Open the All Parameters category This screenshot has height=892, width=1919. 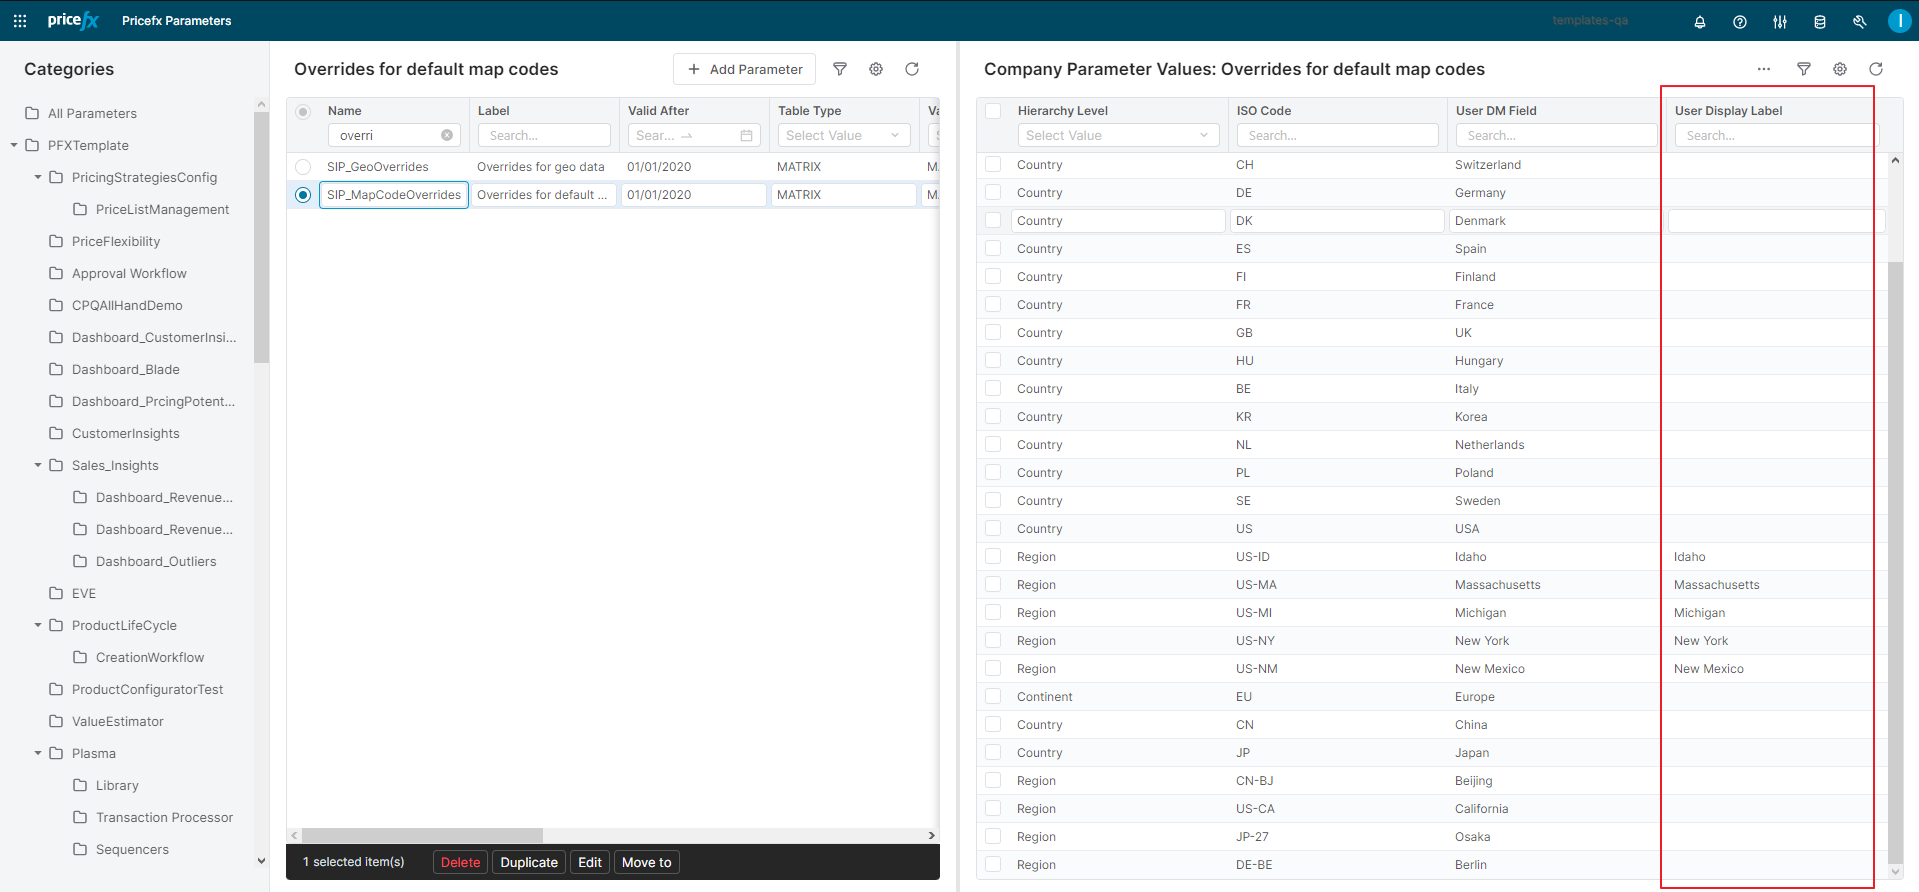click(92, 113)
